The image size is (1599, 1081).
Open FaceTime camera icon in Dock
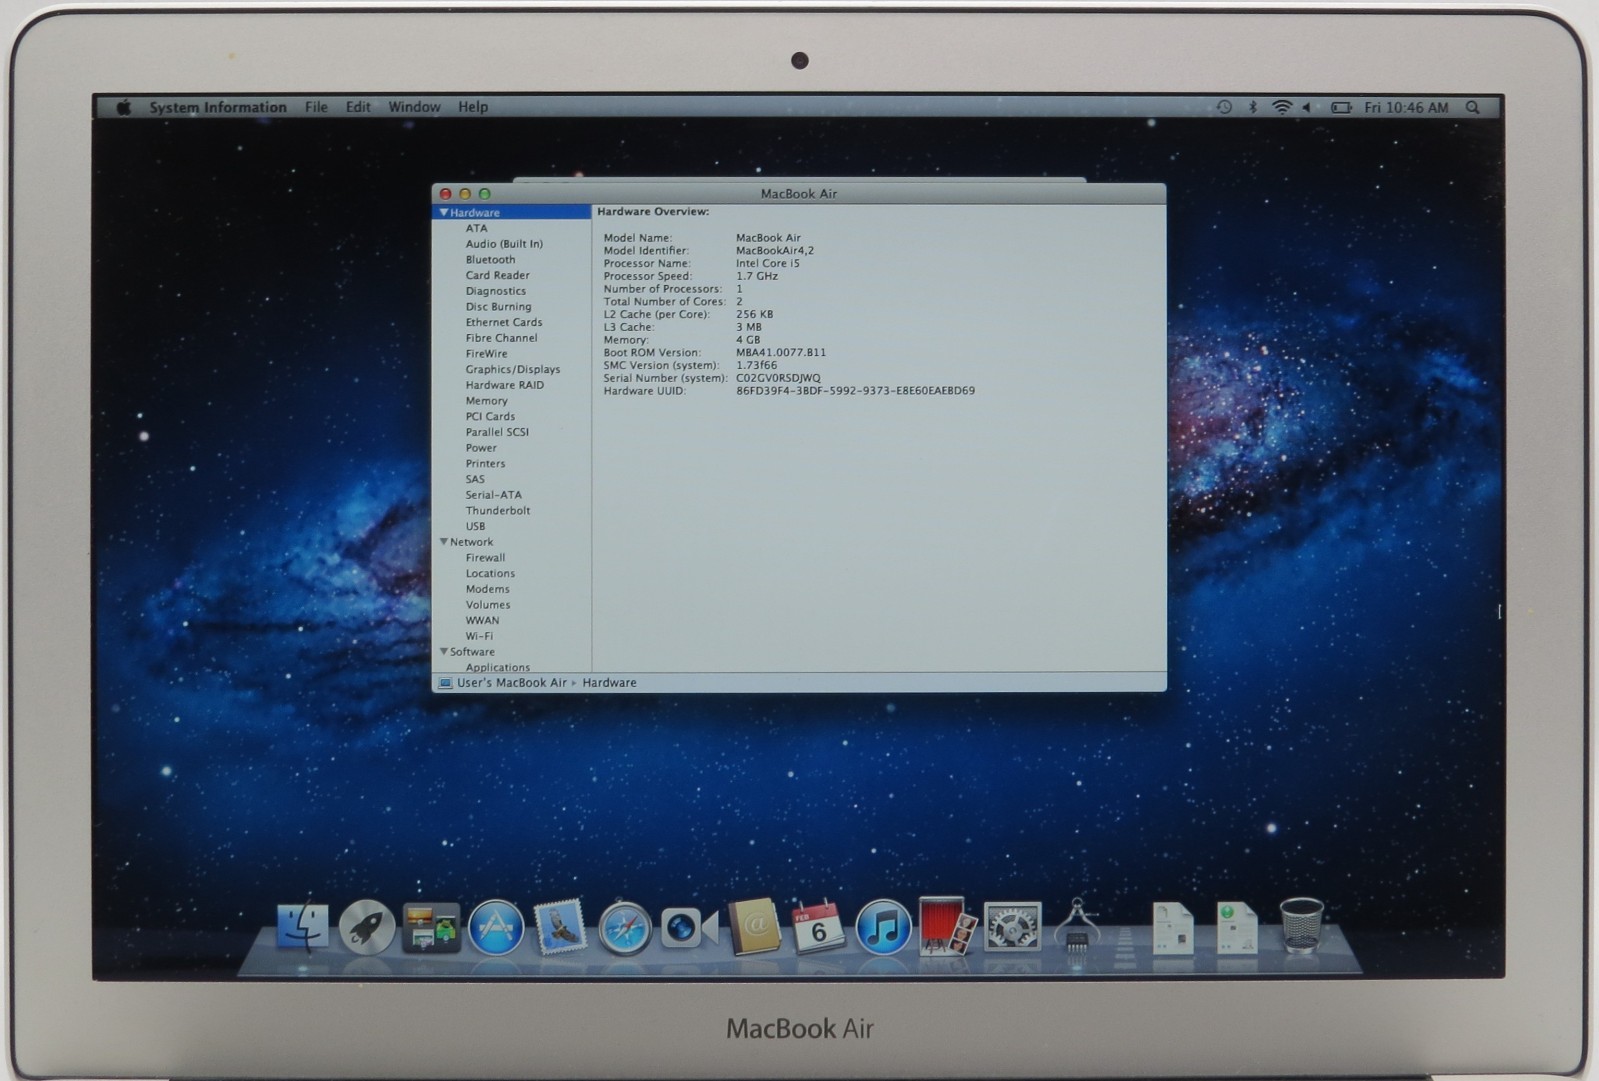pos(689,928)
